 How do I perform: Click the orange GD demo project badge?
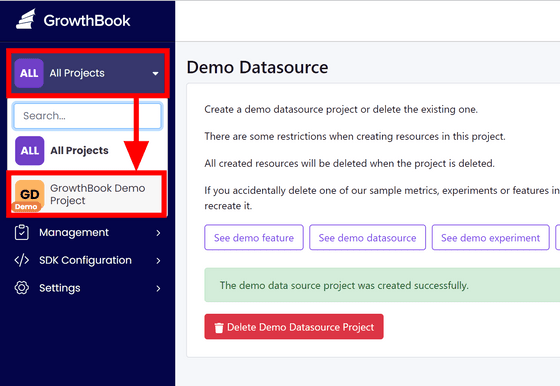point(29,195)
